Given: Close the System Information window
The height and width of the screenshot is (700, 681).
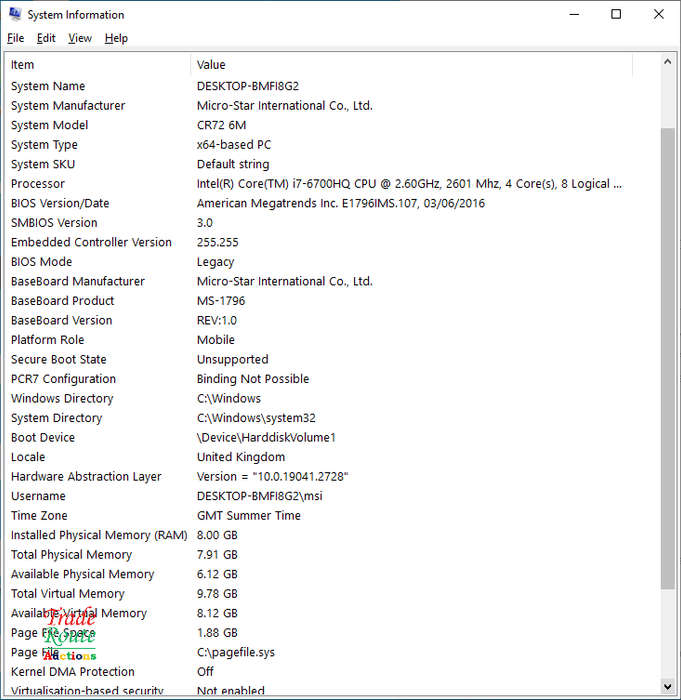Looking at the screenshot, I should 659,14.
